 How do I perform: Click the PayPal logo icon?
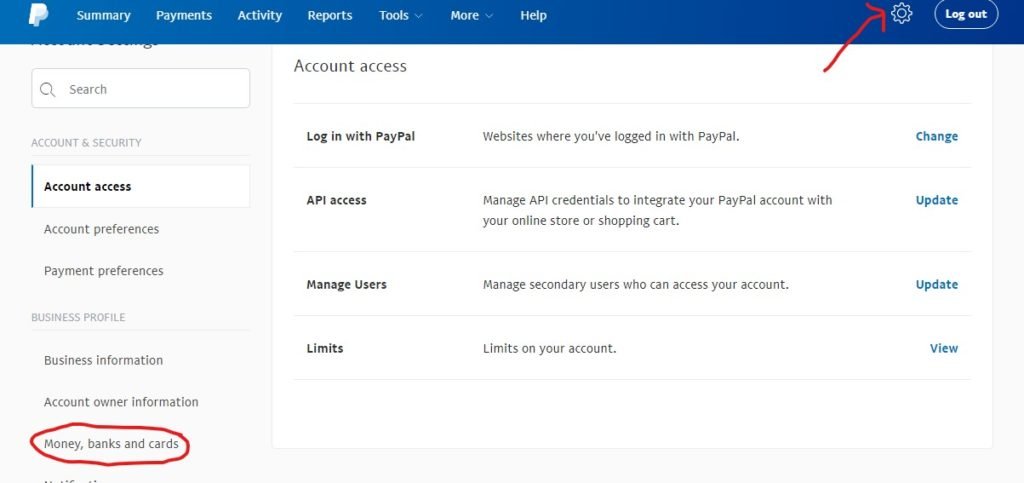(39, 14)
